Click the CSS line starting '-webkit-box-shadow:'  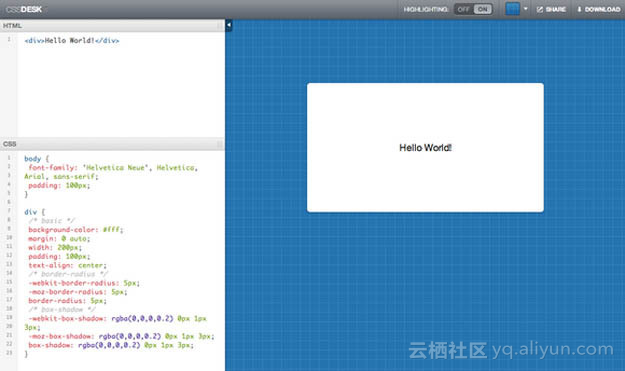117,319
